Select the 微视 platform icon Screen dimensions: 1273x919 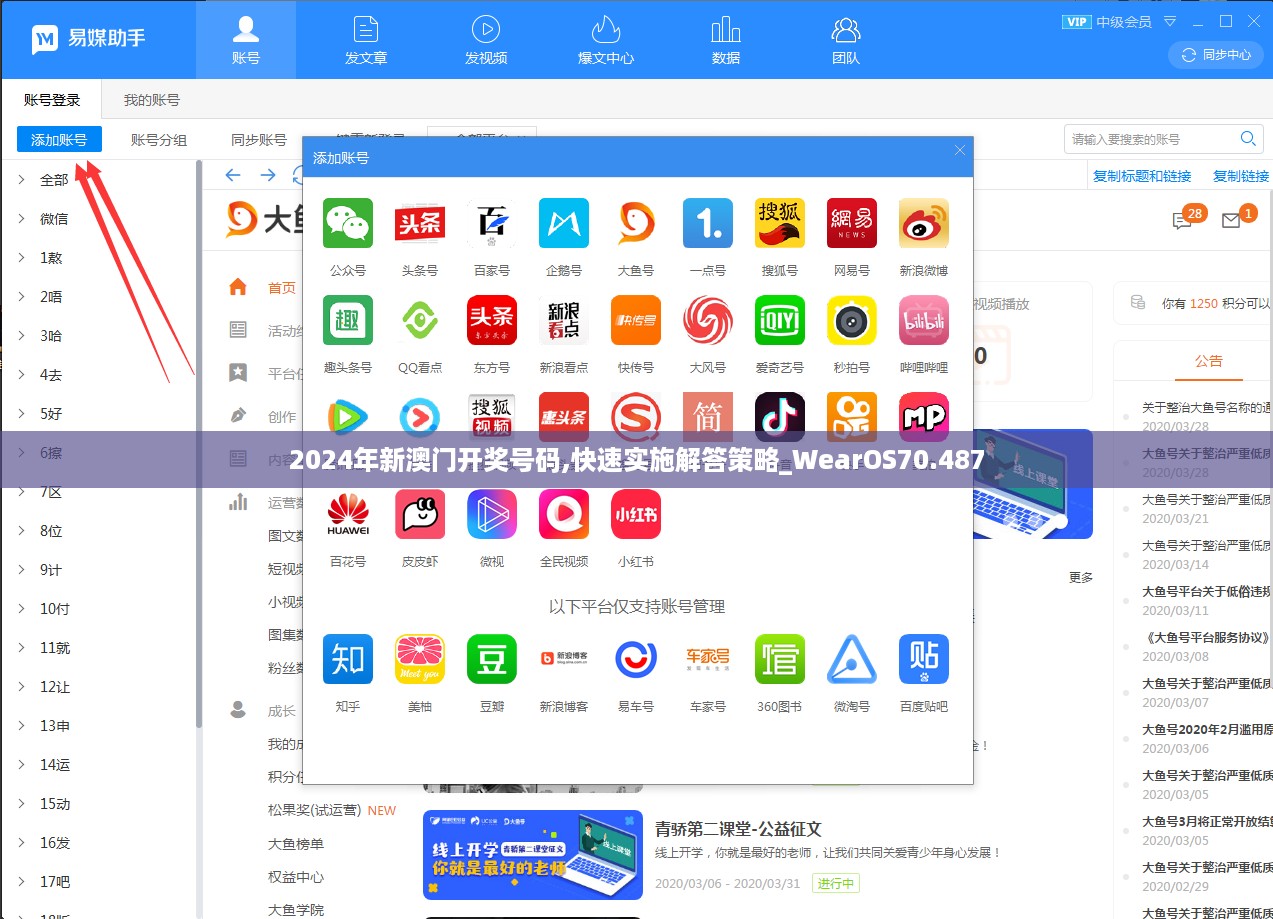(x=492, y=514)
